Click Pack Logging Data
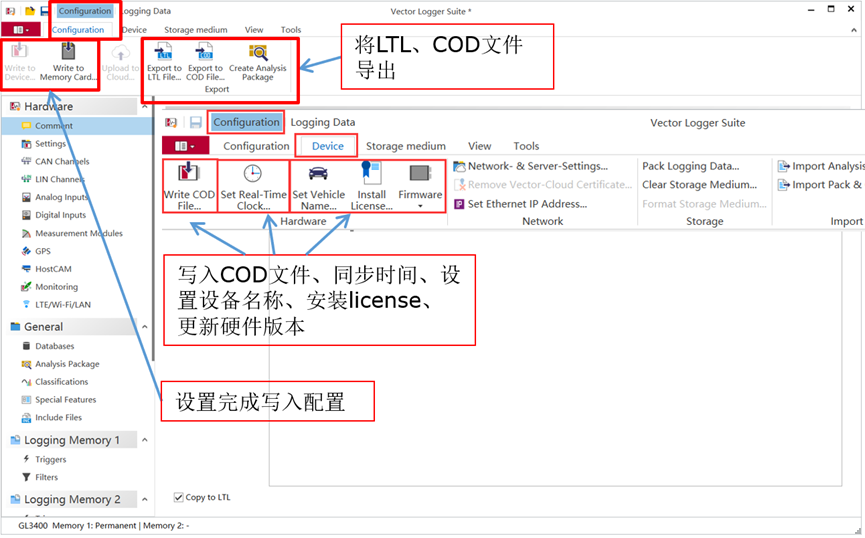Image resolution: width=865 pixels, height=538 pixels. [691, 166]
